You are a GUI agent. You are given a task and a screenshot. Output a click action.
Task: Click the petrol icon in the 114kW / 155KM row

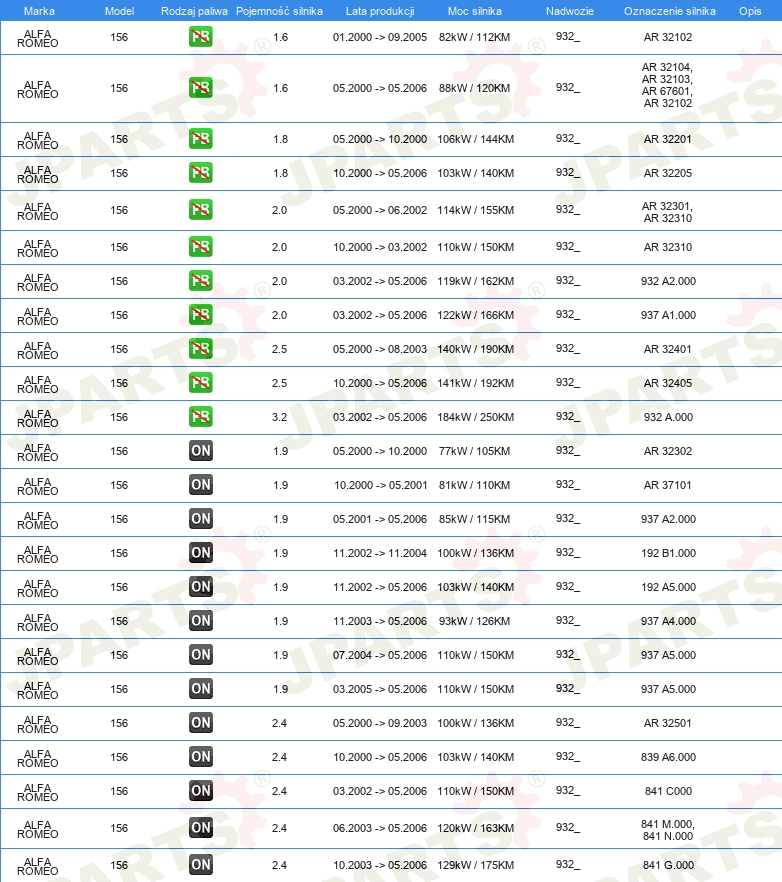click(x=201, y=210)
